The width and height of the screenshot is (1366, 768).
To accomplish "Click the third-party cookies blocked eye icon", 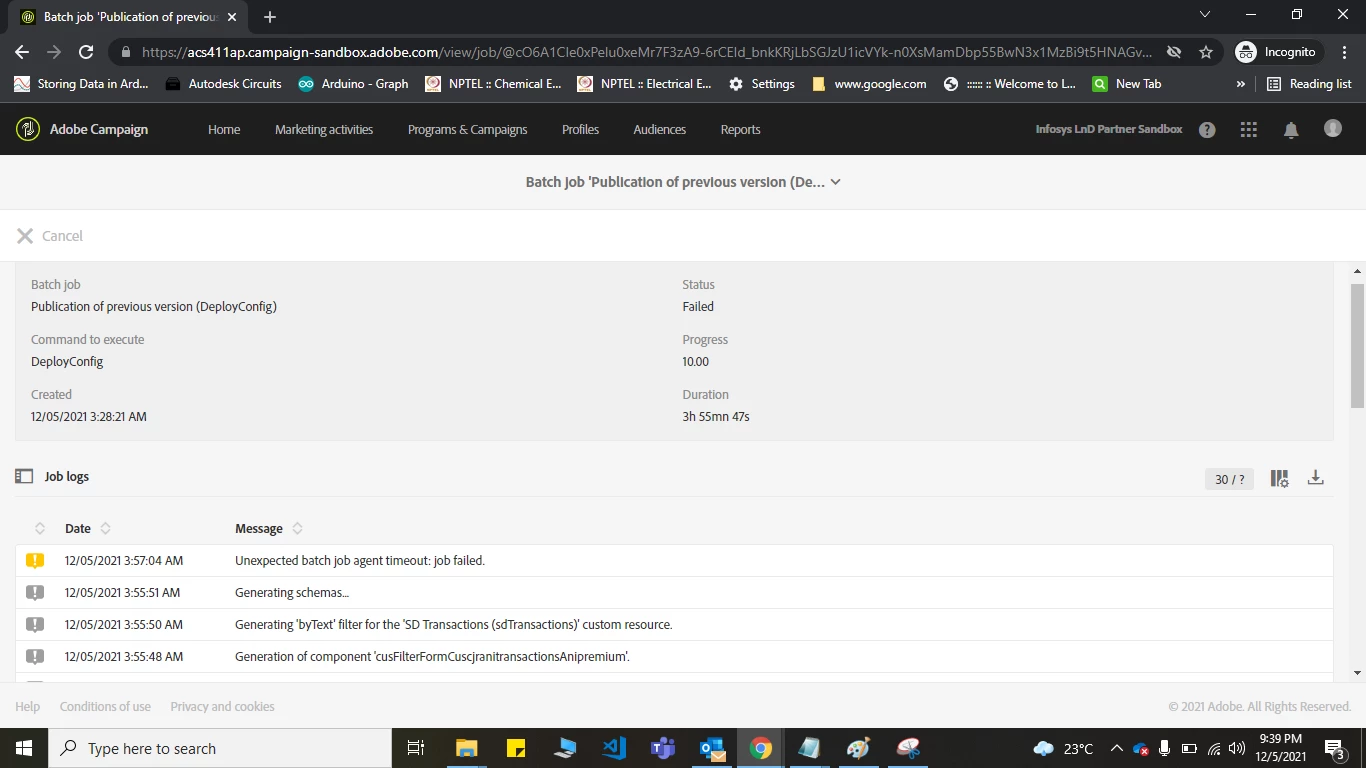I will coord(1174,52).
